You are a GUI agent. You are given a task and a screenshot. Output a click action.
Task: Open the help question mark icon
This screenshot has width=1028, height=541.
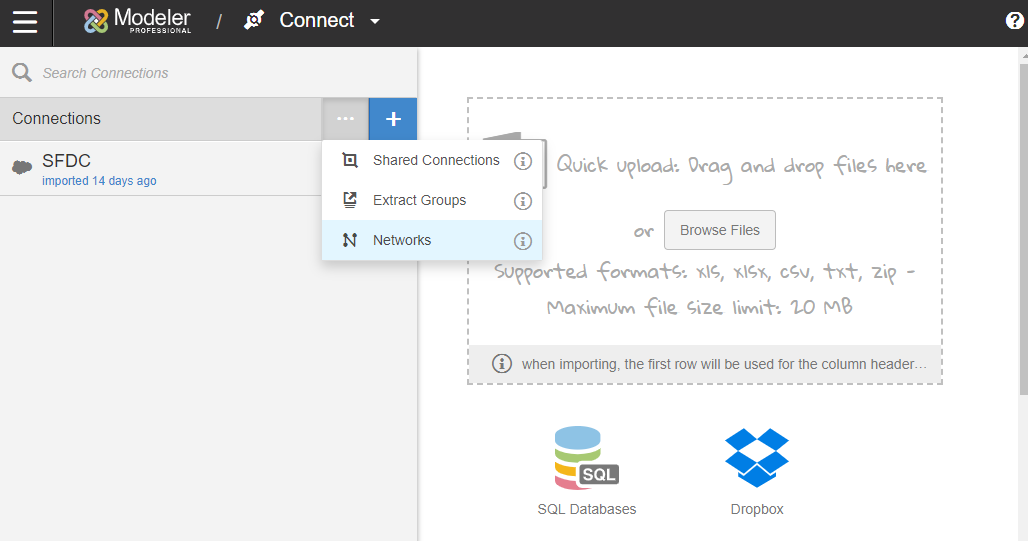click(1015, 21)
